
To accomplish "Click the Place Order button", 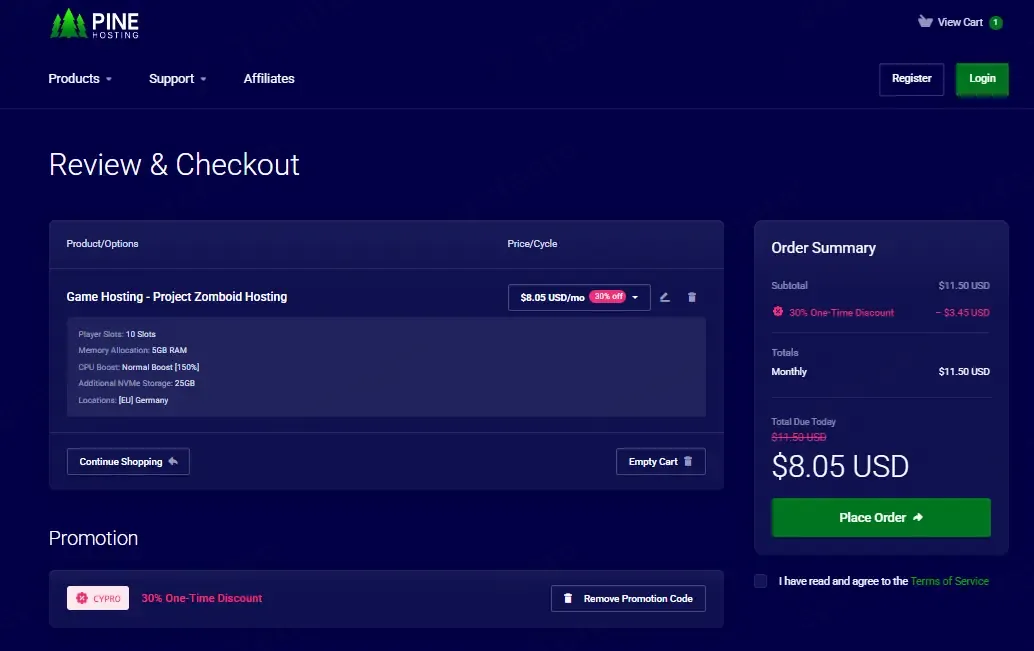I will point(881,518).
